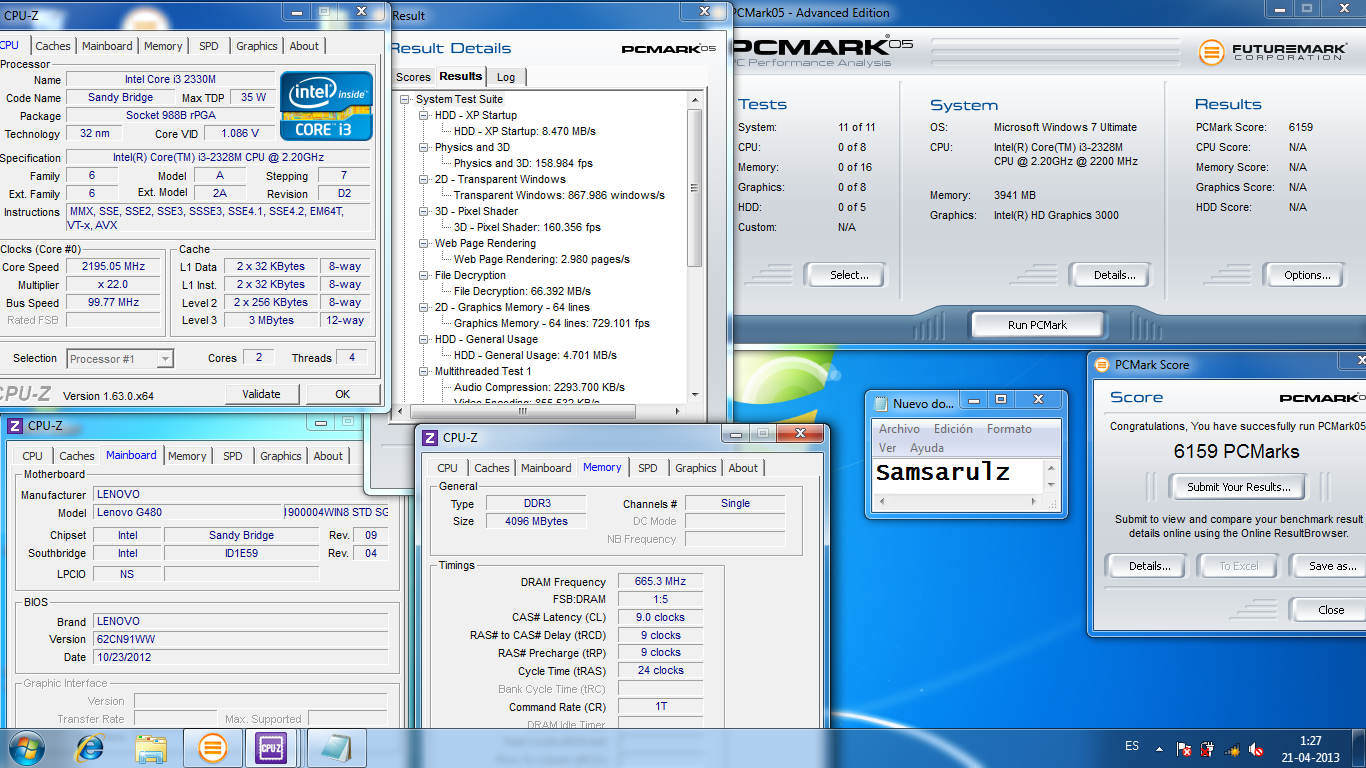
Task: Click Submit Your Results... button
Action: pos(1239,487)
